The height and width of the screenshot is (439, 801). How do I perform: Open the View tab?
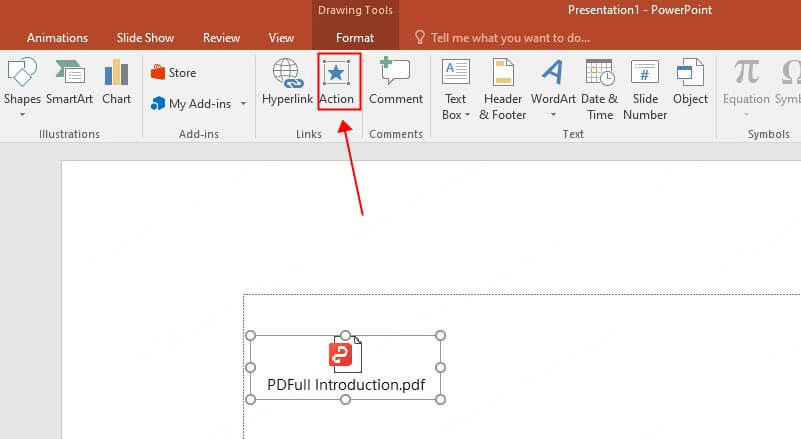pos(281,38)
